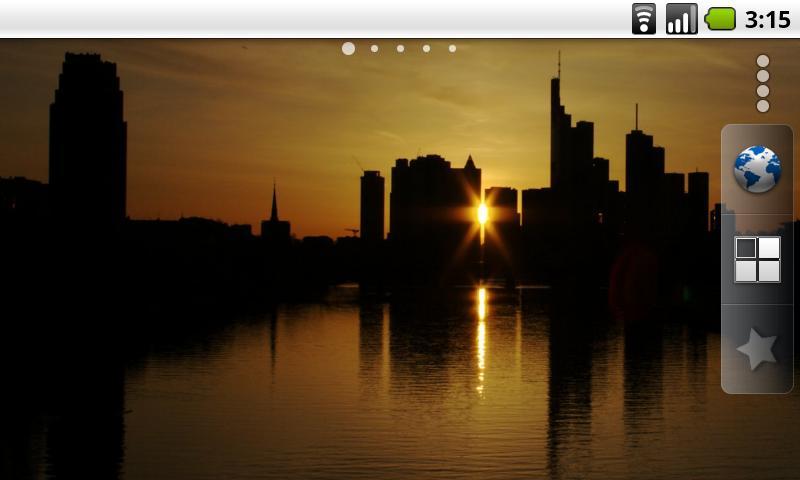Tap the 3:15 clock
This screenshot has width=800, height=480.
(767, 20)
